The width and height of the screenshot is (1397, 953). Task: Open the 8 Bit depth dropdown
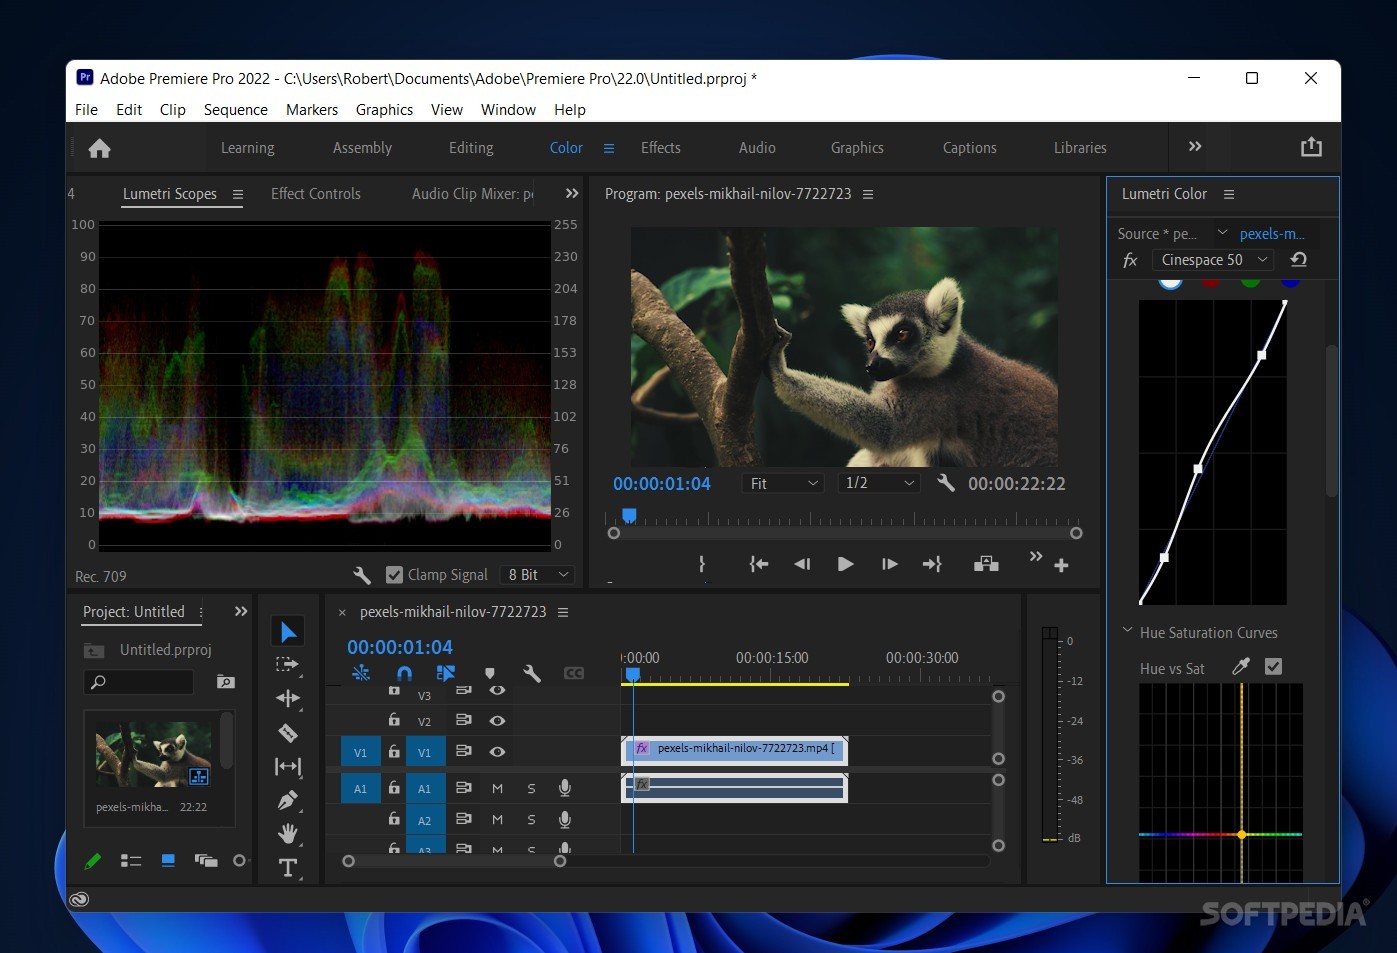point(536,575)
